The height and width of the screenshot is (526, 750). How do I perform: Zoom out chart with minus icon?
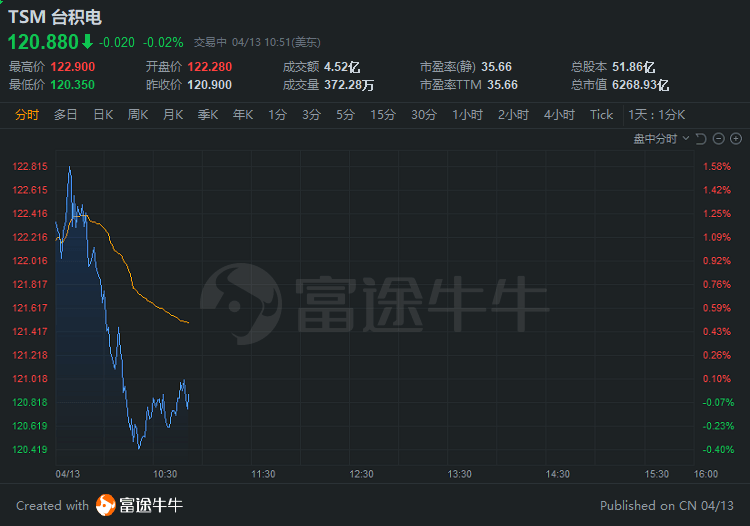(718, 139)
